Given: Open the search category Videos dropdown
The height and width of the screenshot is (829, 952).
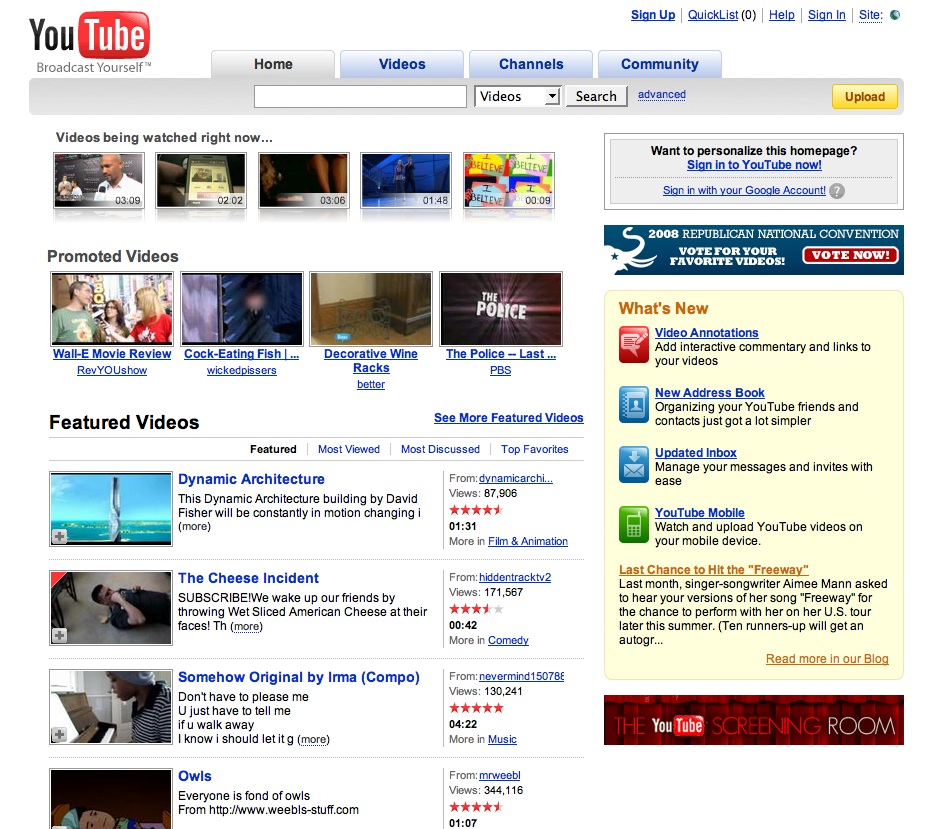Looking at the screenshot, I should tap(517, 96).
